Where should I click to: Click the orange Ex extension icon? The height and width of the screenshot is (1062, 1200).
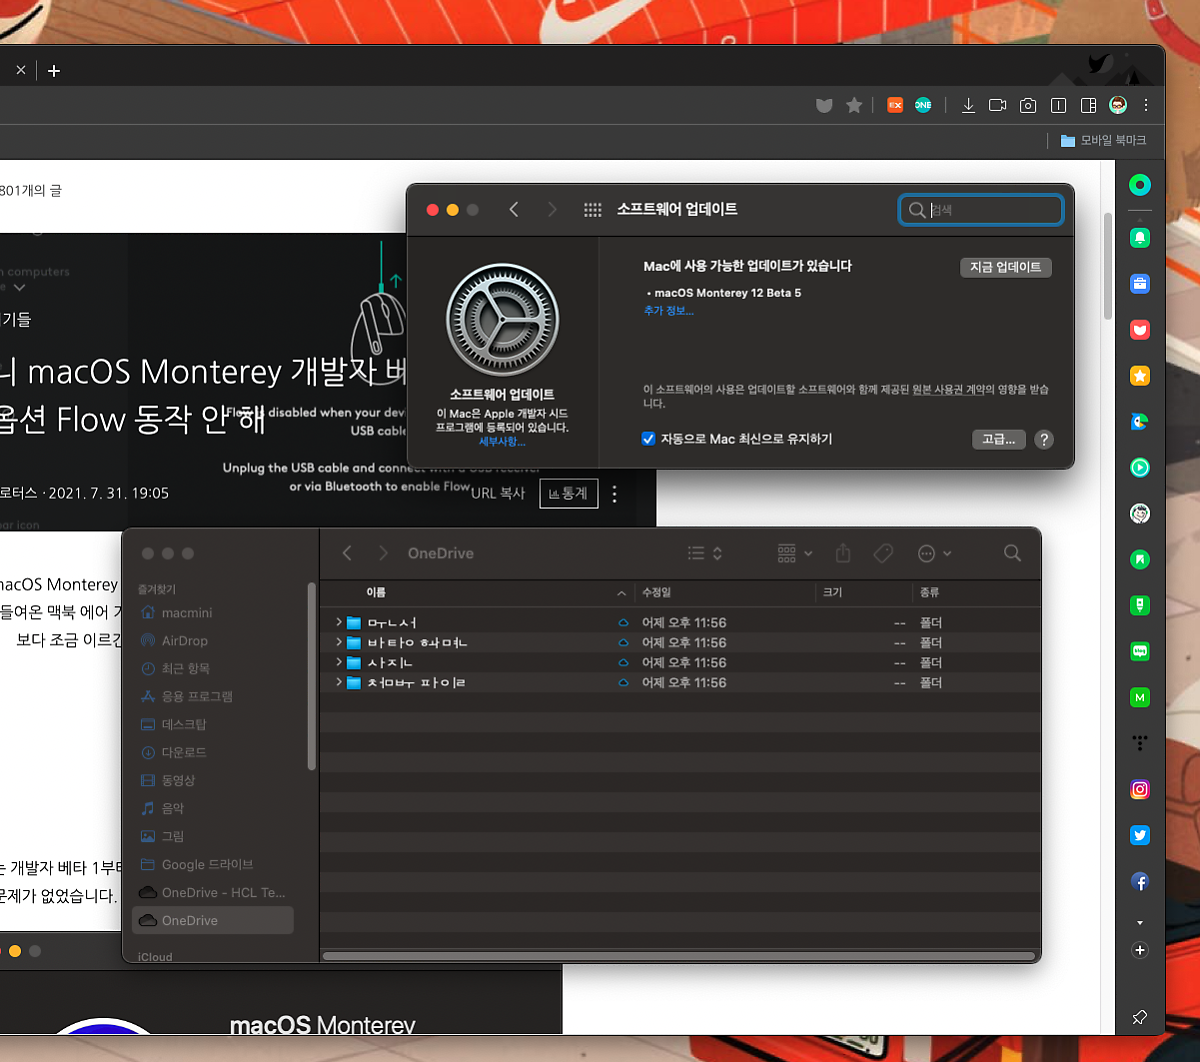tap(895, 105)
